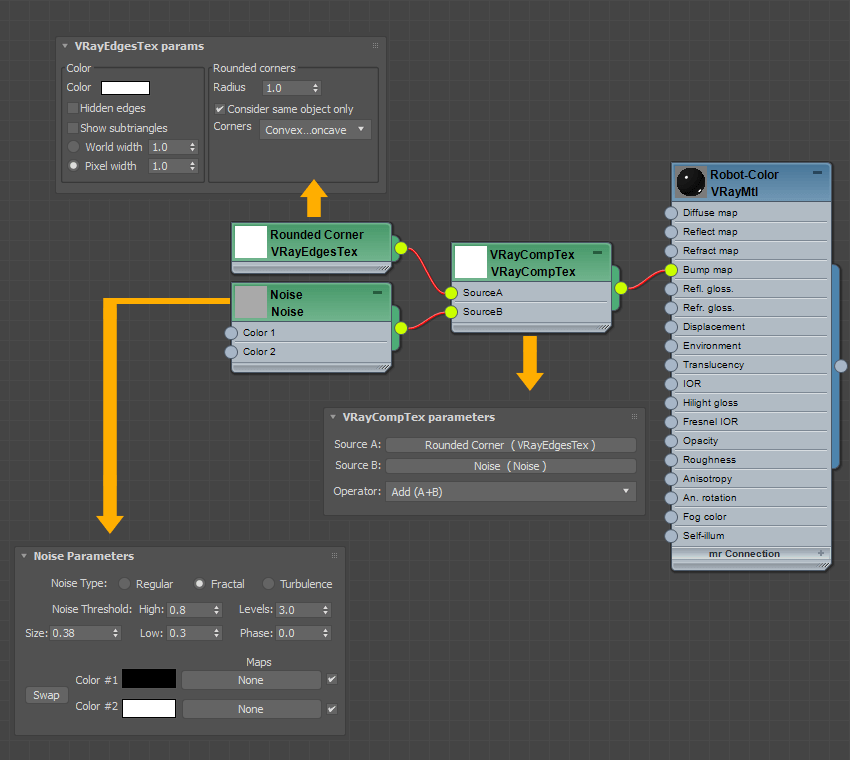Click the Bump map input socket
This screenshot has height=760, width=850.
[x=670, y=270]
